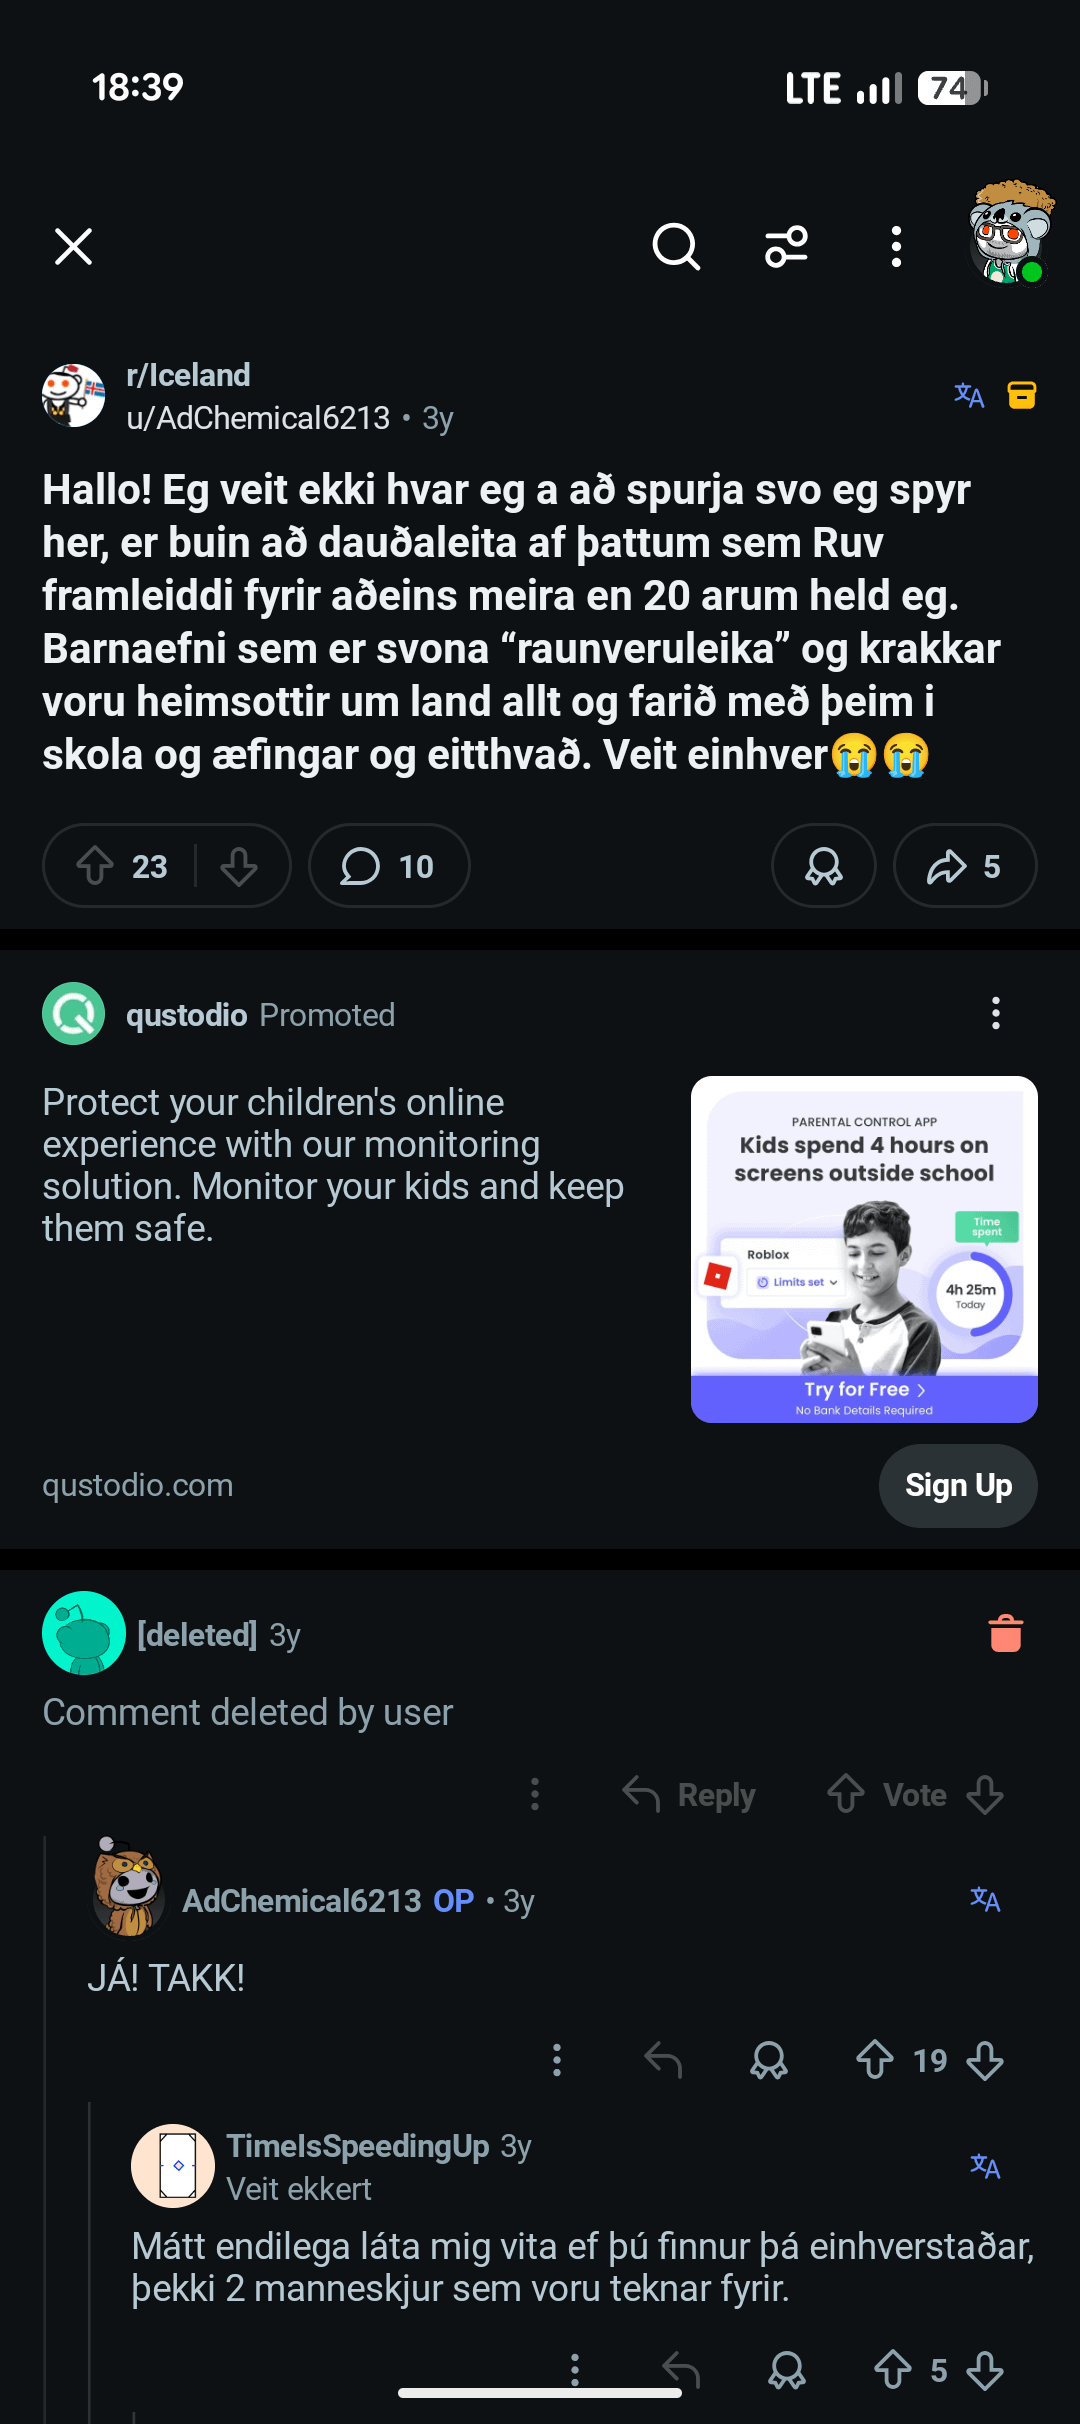Screen dimensions: 1080x2424
Task: Open the post overflow menu in the header
Action: pyautogui.click(x=896, y=246)
